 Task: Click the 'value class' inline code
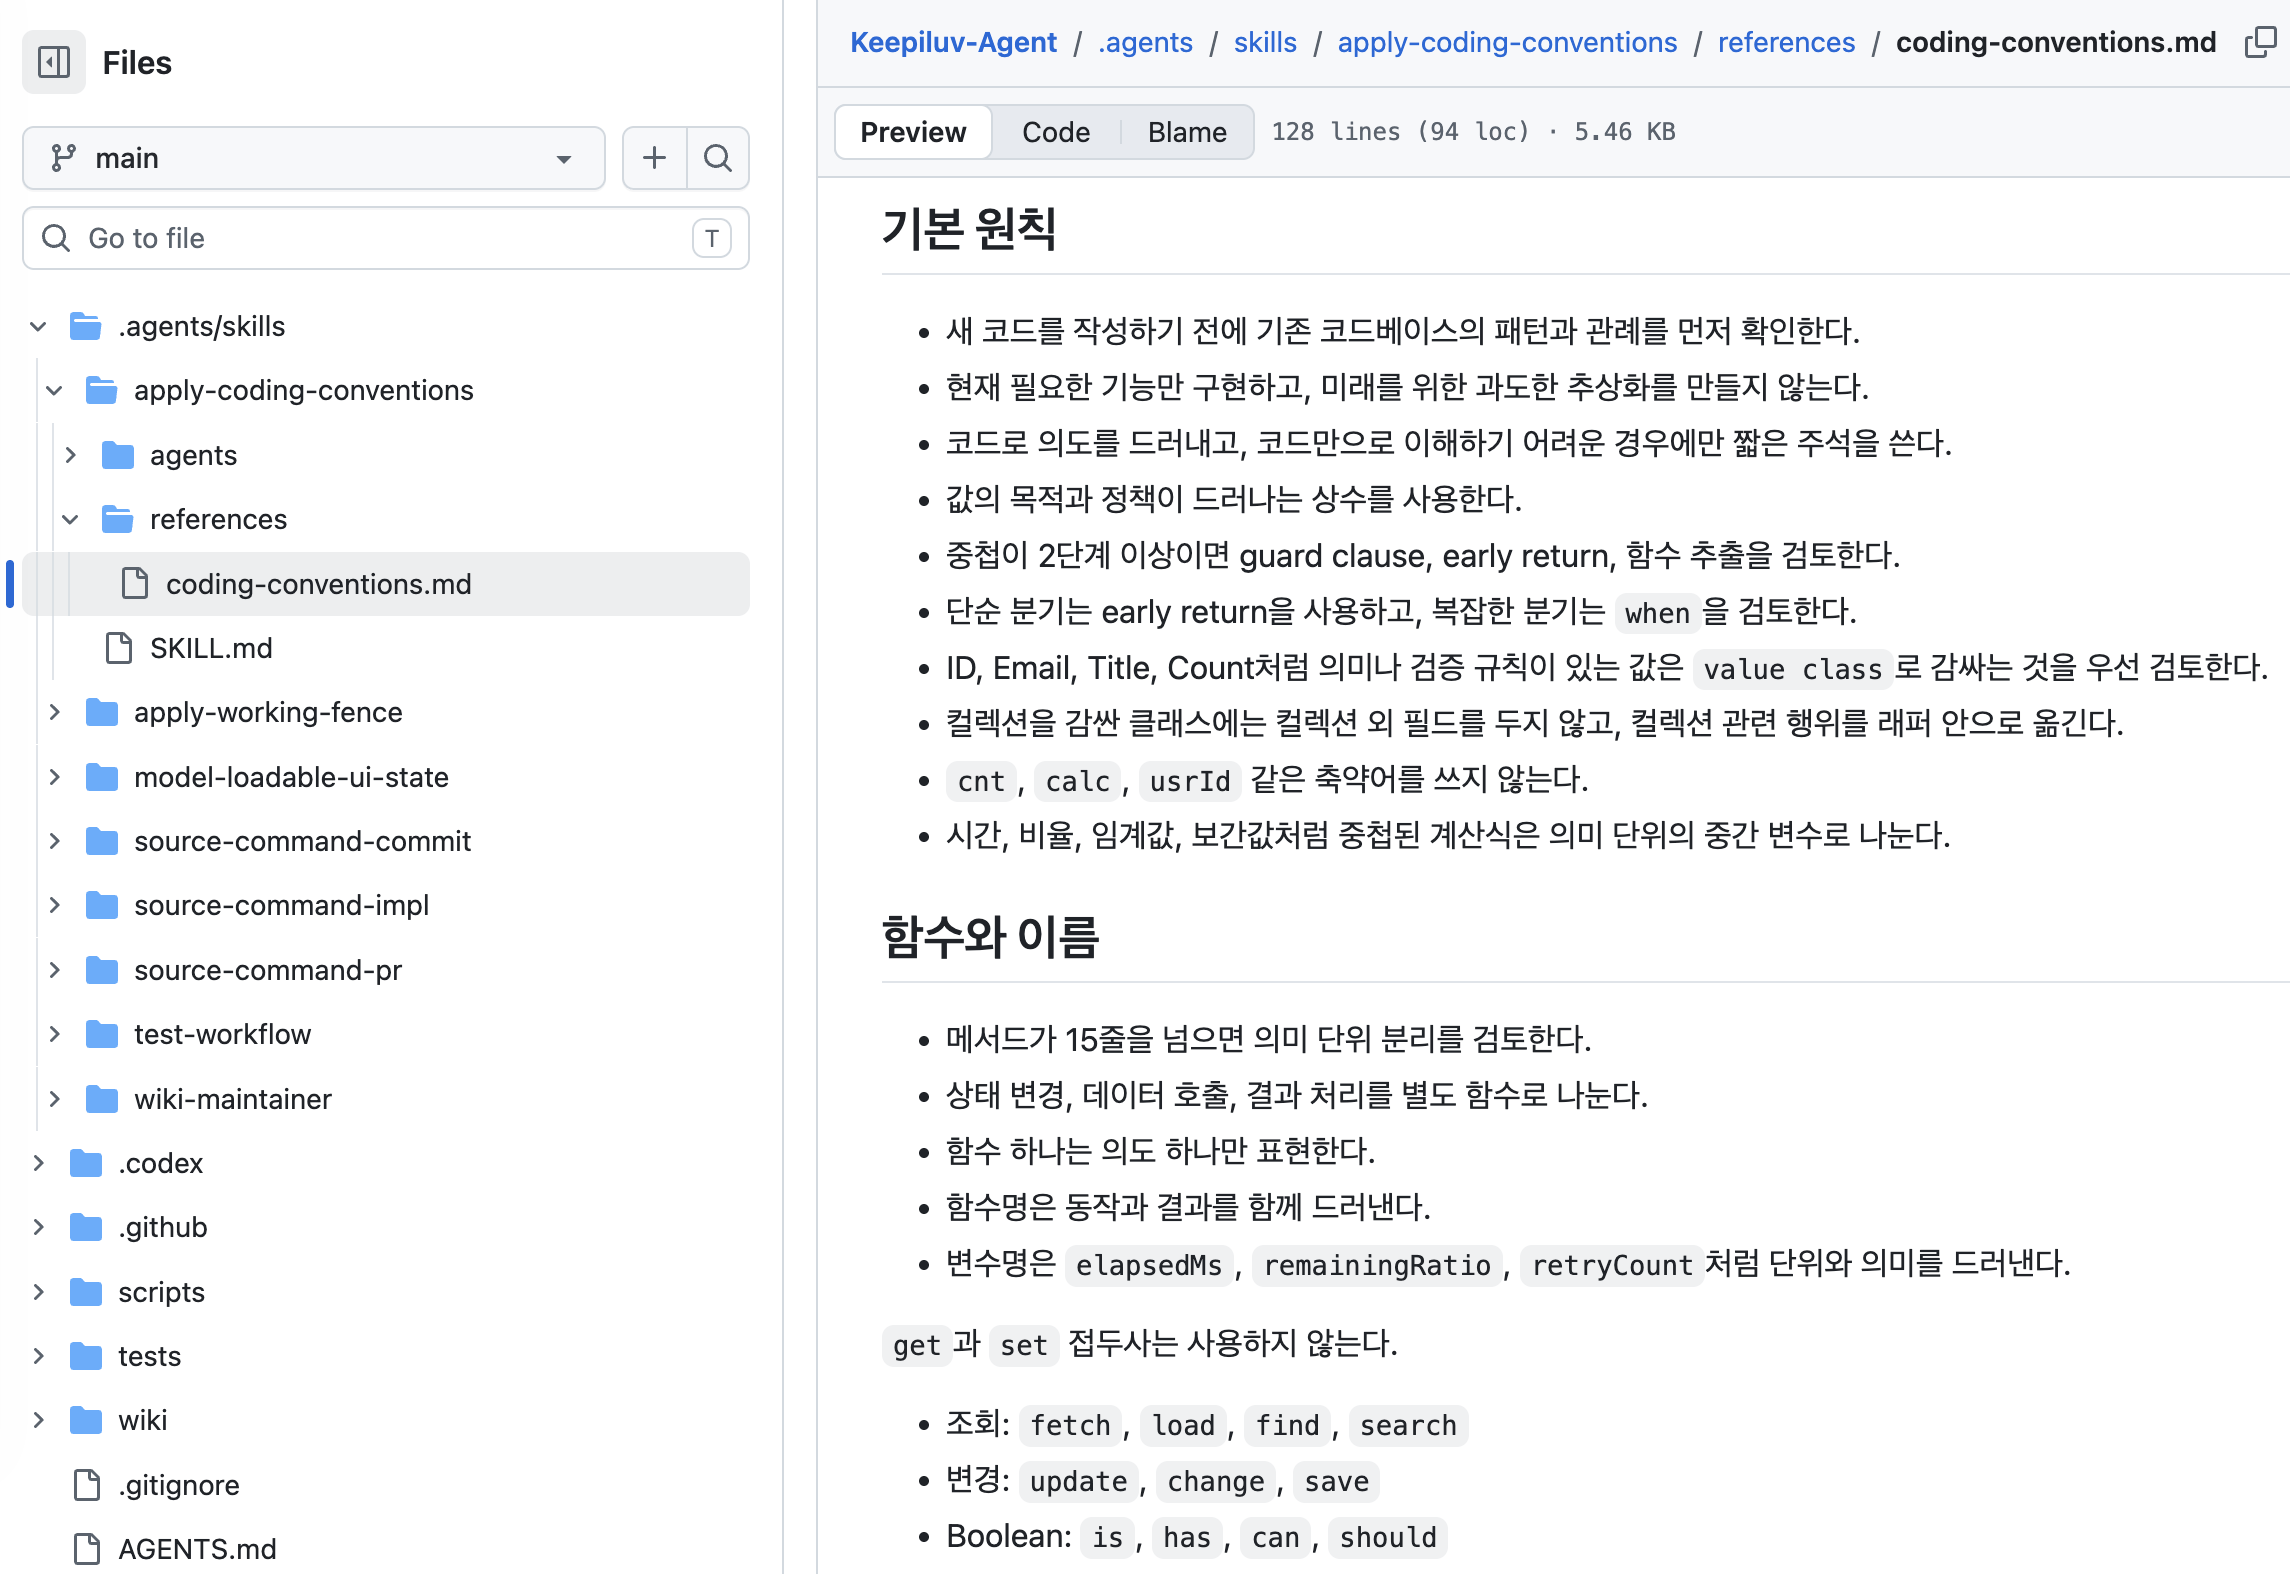pos(1792,669)
